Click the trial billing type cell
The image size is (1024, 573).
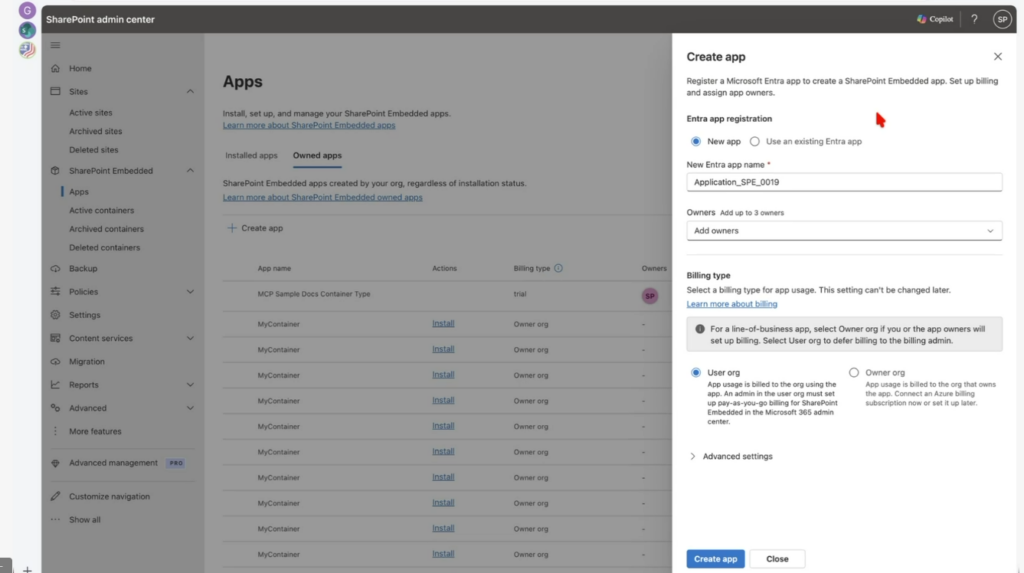520,294
